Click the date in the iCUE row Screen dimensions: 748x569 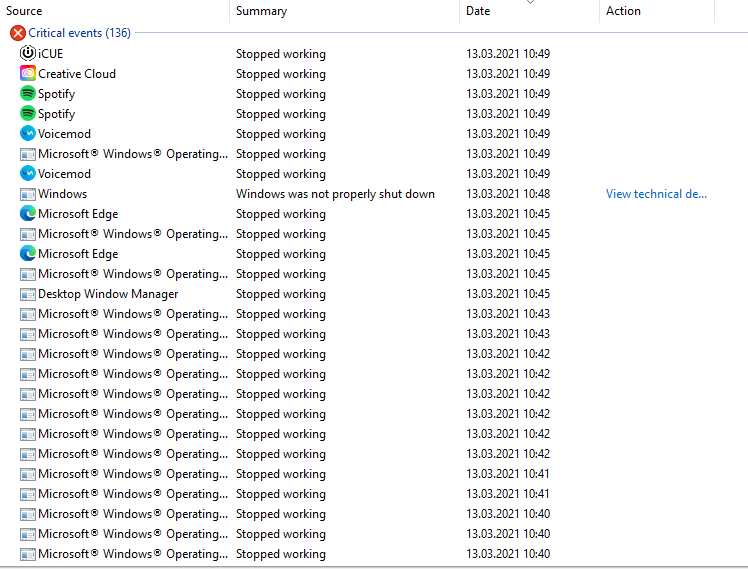coord(508,54)
